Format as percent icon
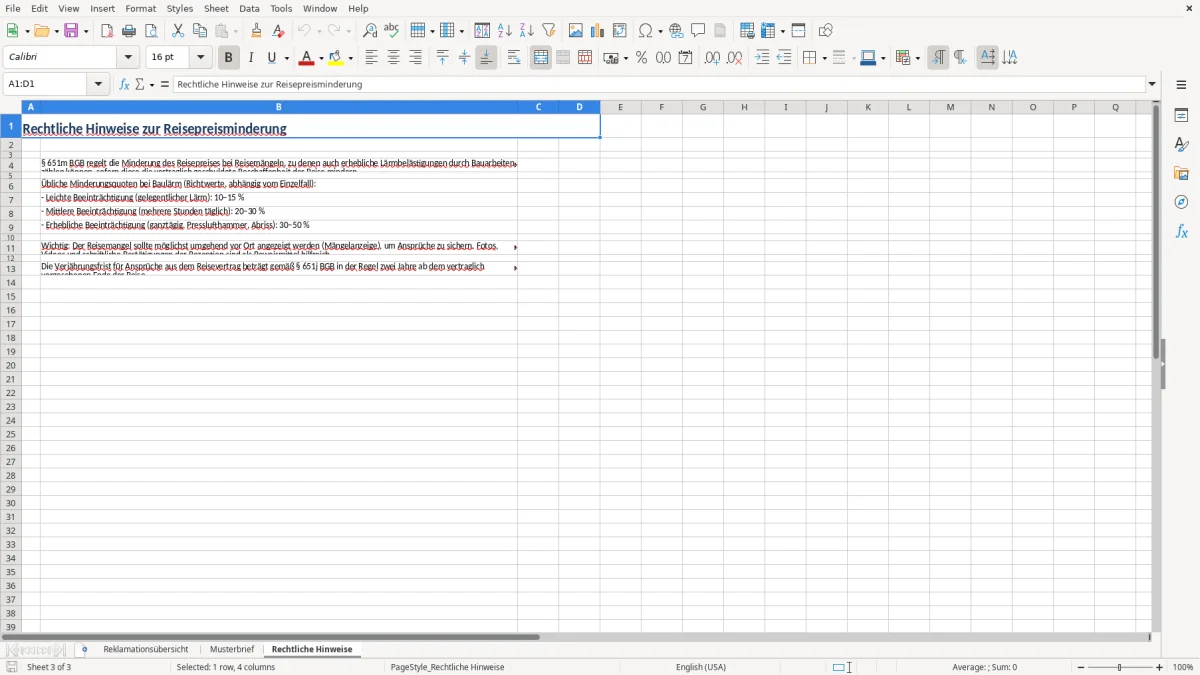Image resolution: width=1200 pixels, height=675 pixels. click(641, 58)
